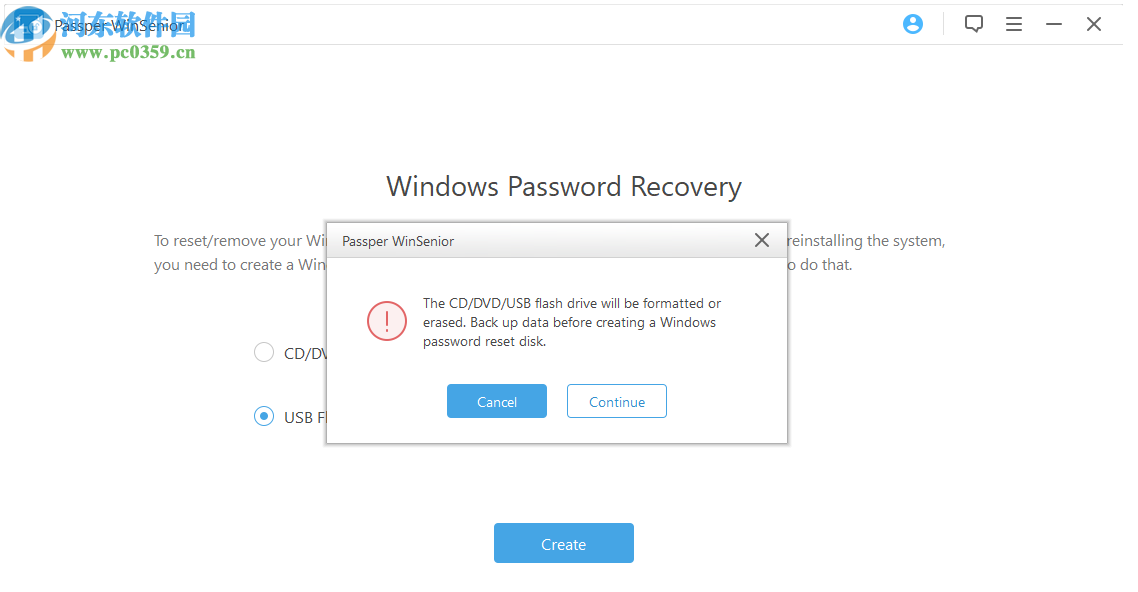Click the Windows Password Recovery heading
The height and width of the screenshot is (592, 1138).
564,187
